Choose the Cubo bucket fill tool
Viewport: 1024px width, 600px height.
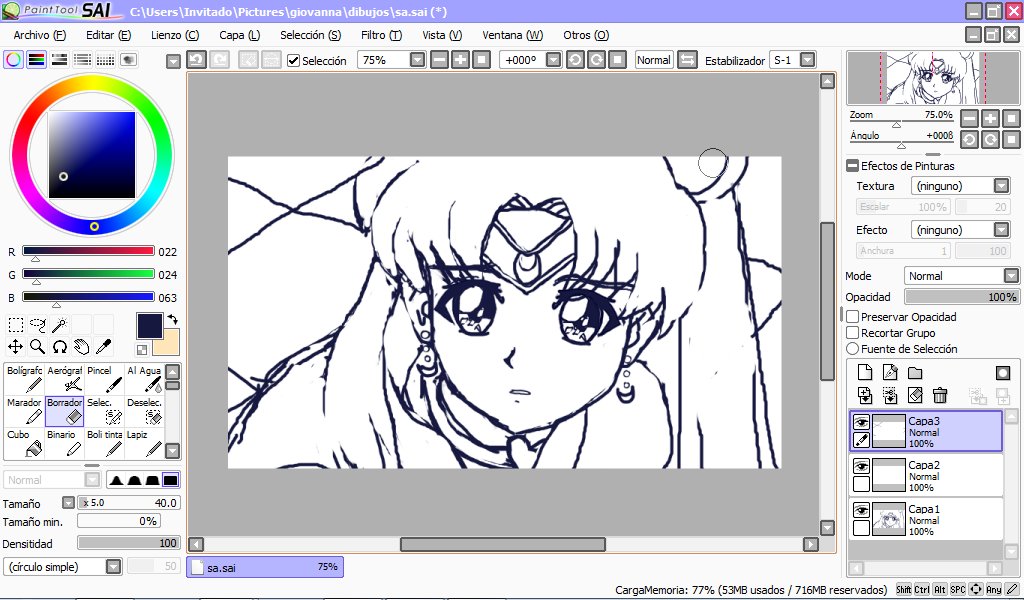tap(24, 443)
